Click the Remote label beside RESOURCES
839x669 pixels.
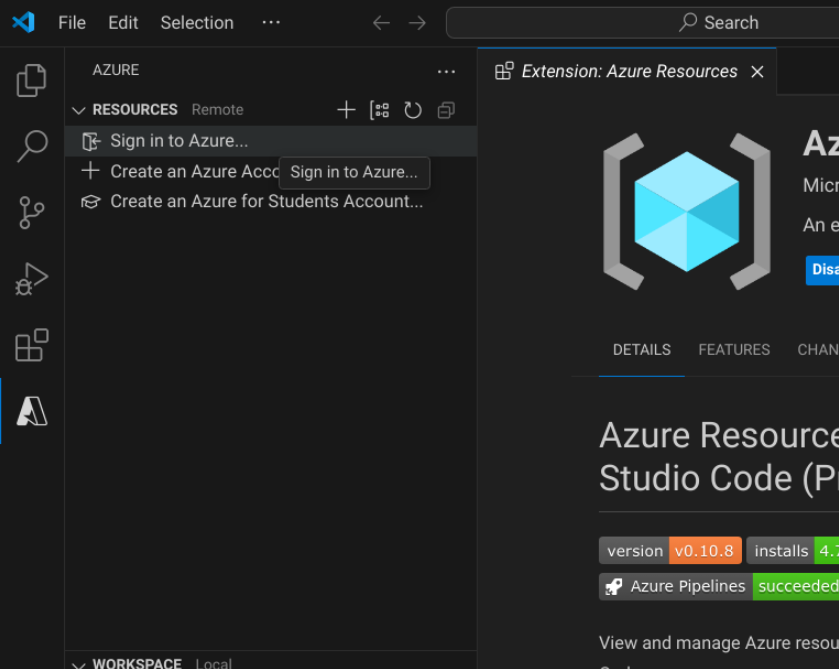217,110
